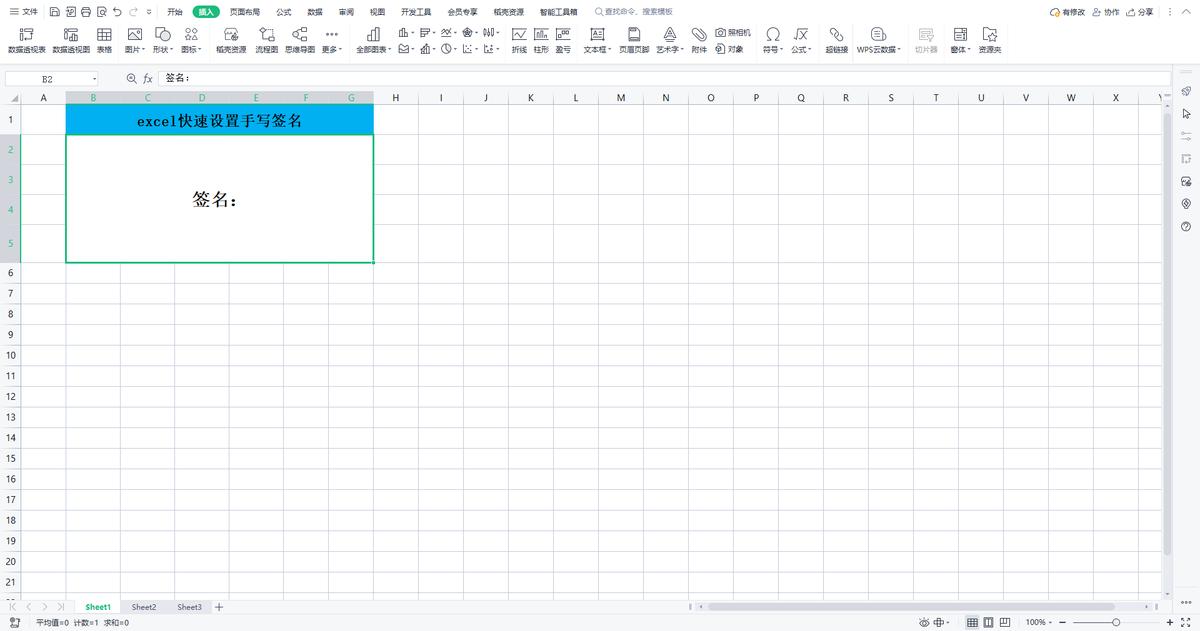Viewport: 1200px width, 631px height.
Task: Click the zoom out minus button
Action: coord(1062,622)
